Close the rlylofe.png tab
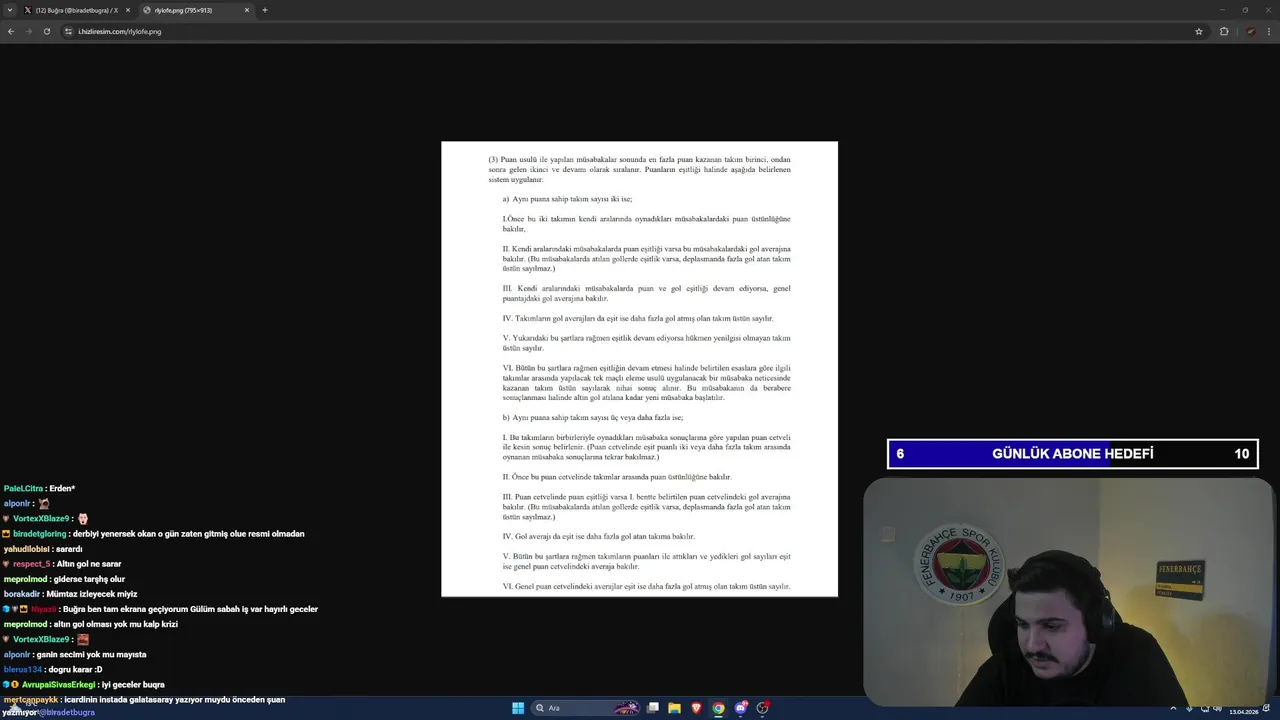 point(247,10)
